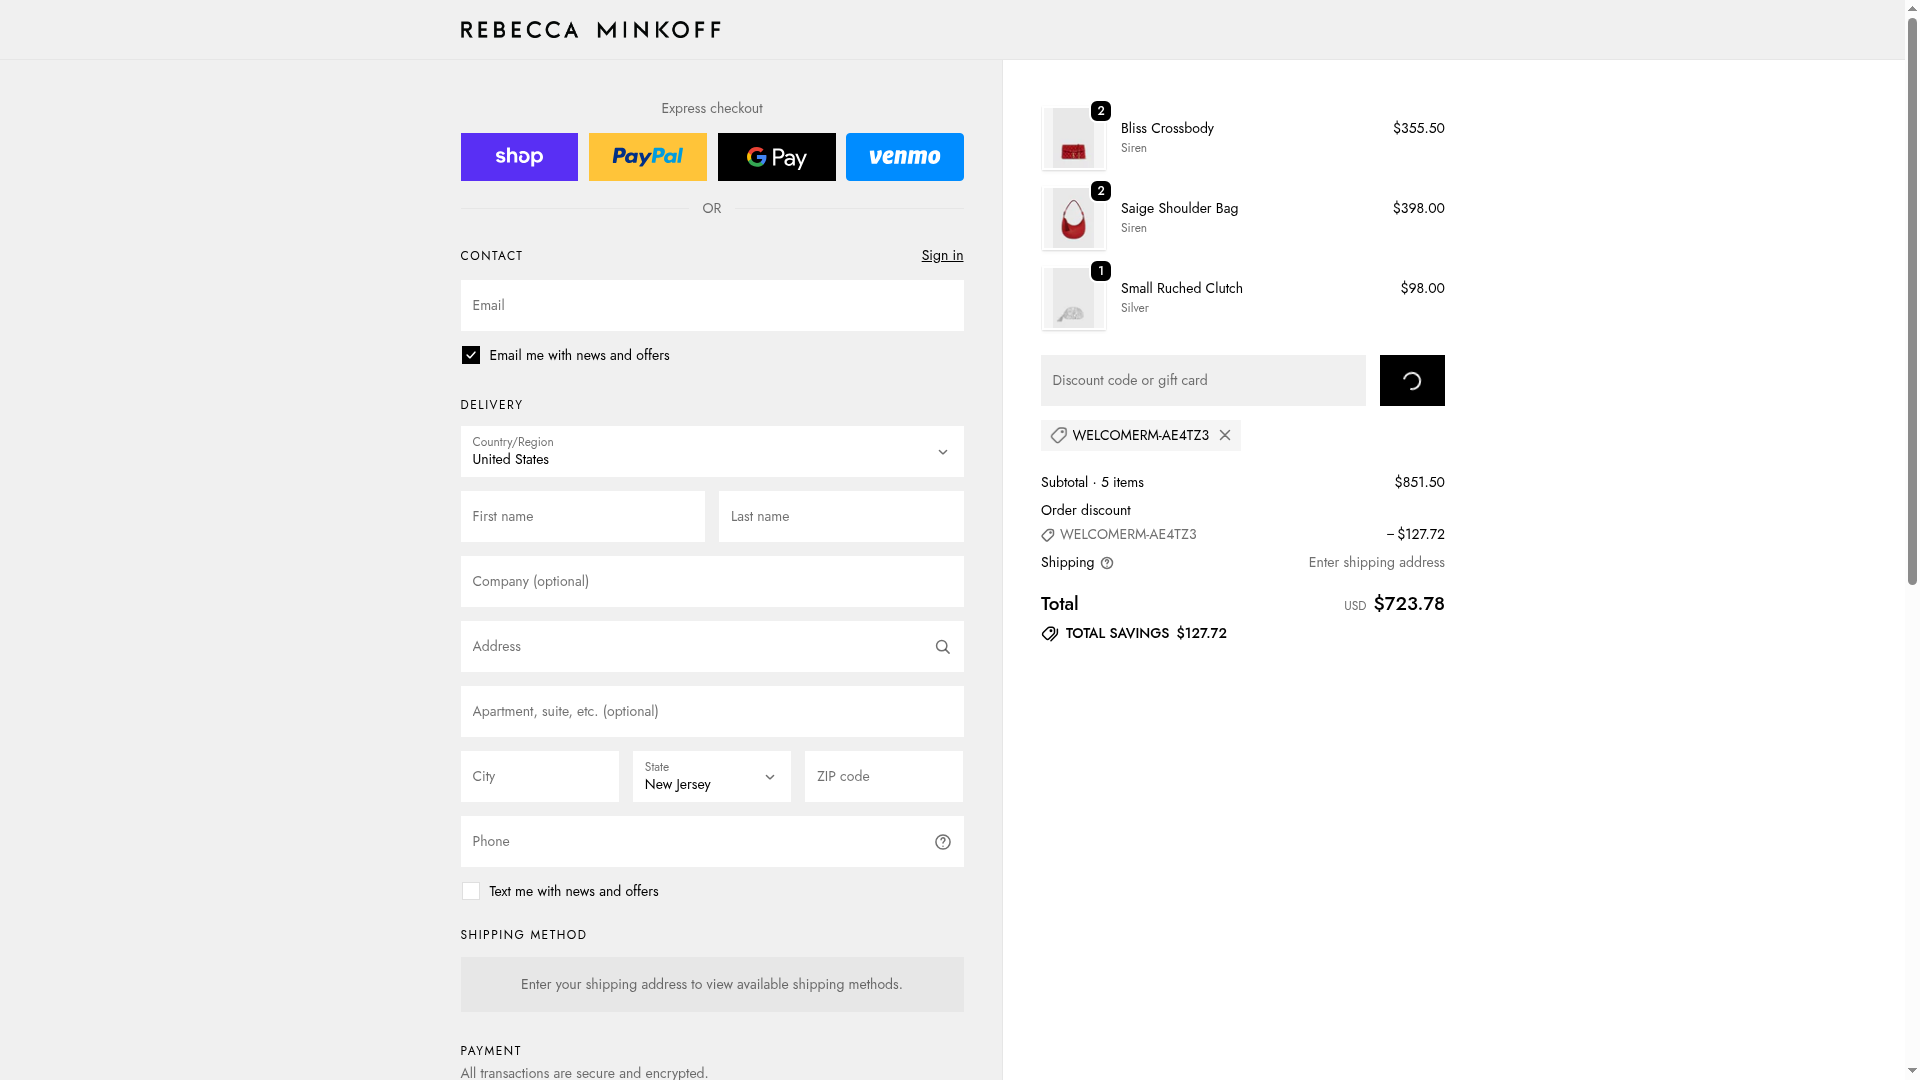Click Rebecca Minkoff logo
Screen dimensions: 1920x1080
tap(590, 30)
